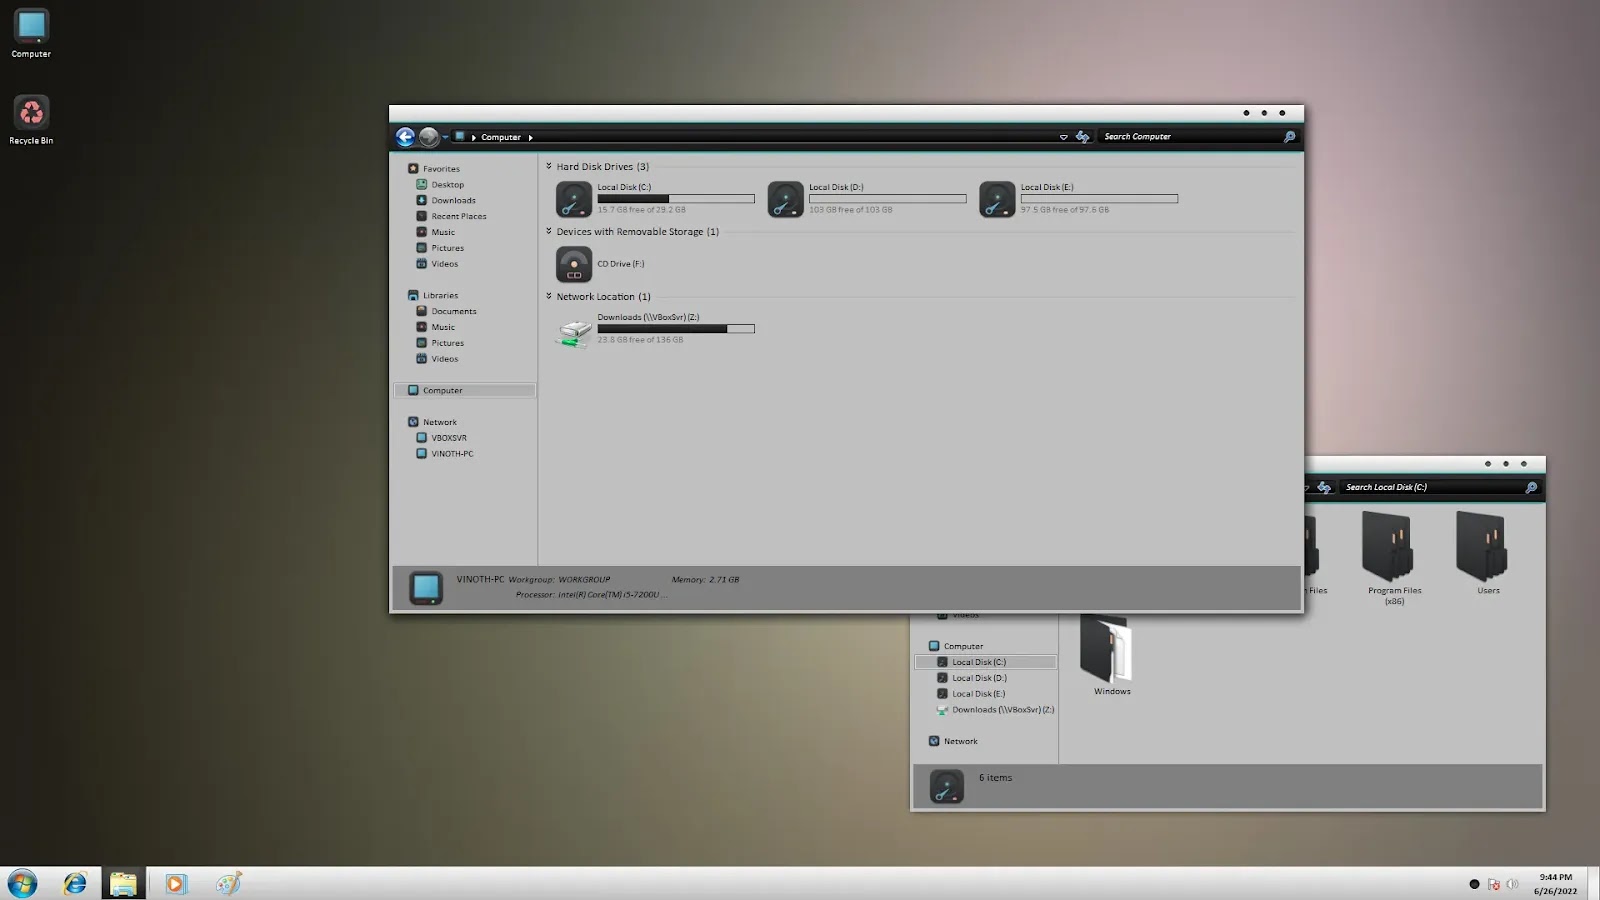Viewport: 1600px width, 900px height.
Task: Open Computer icon on the desktop
Action: (x=31, y=33)
